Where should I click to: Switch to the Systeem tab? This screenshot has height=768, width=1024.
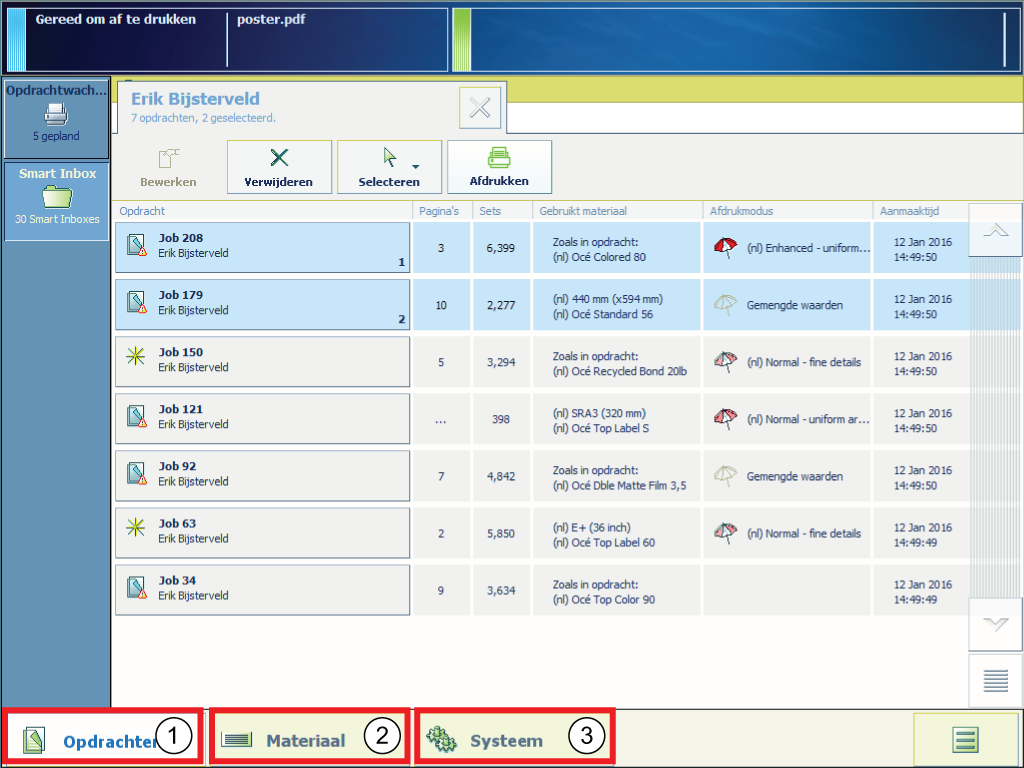(515, 737)
